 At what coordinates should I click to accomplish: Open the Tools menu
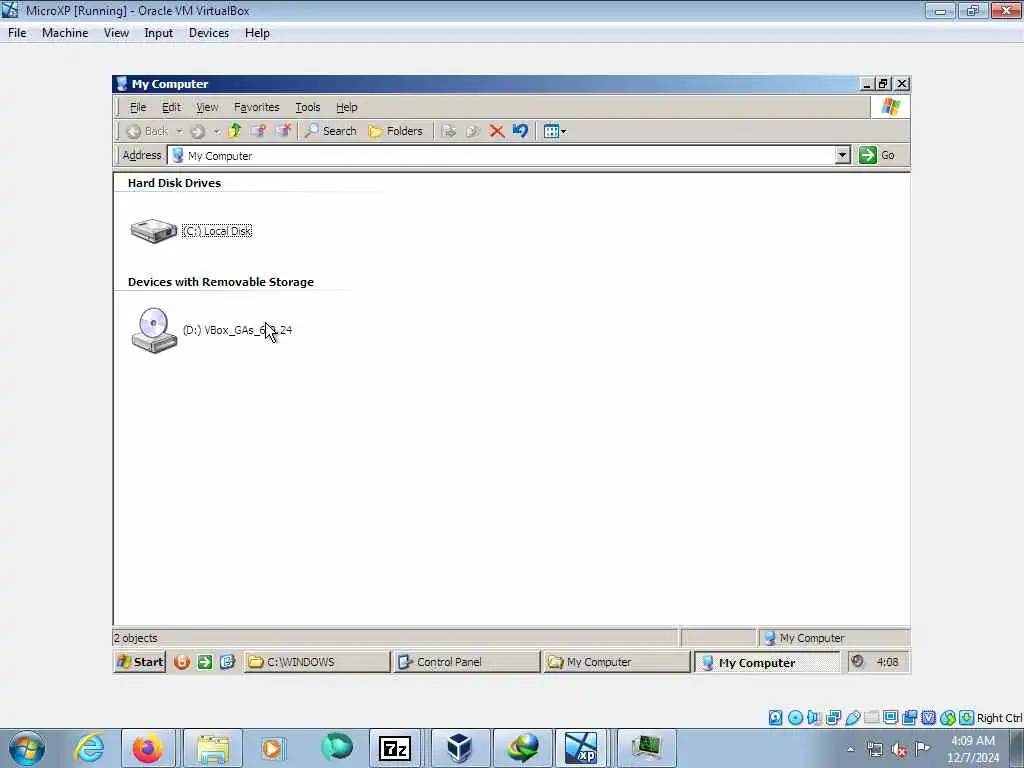308,107
